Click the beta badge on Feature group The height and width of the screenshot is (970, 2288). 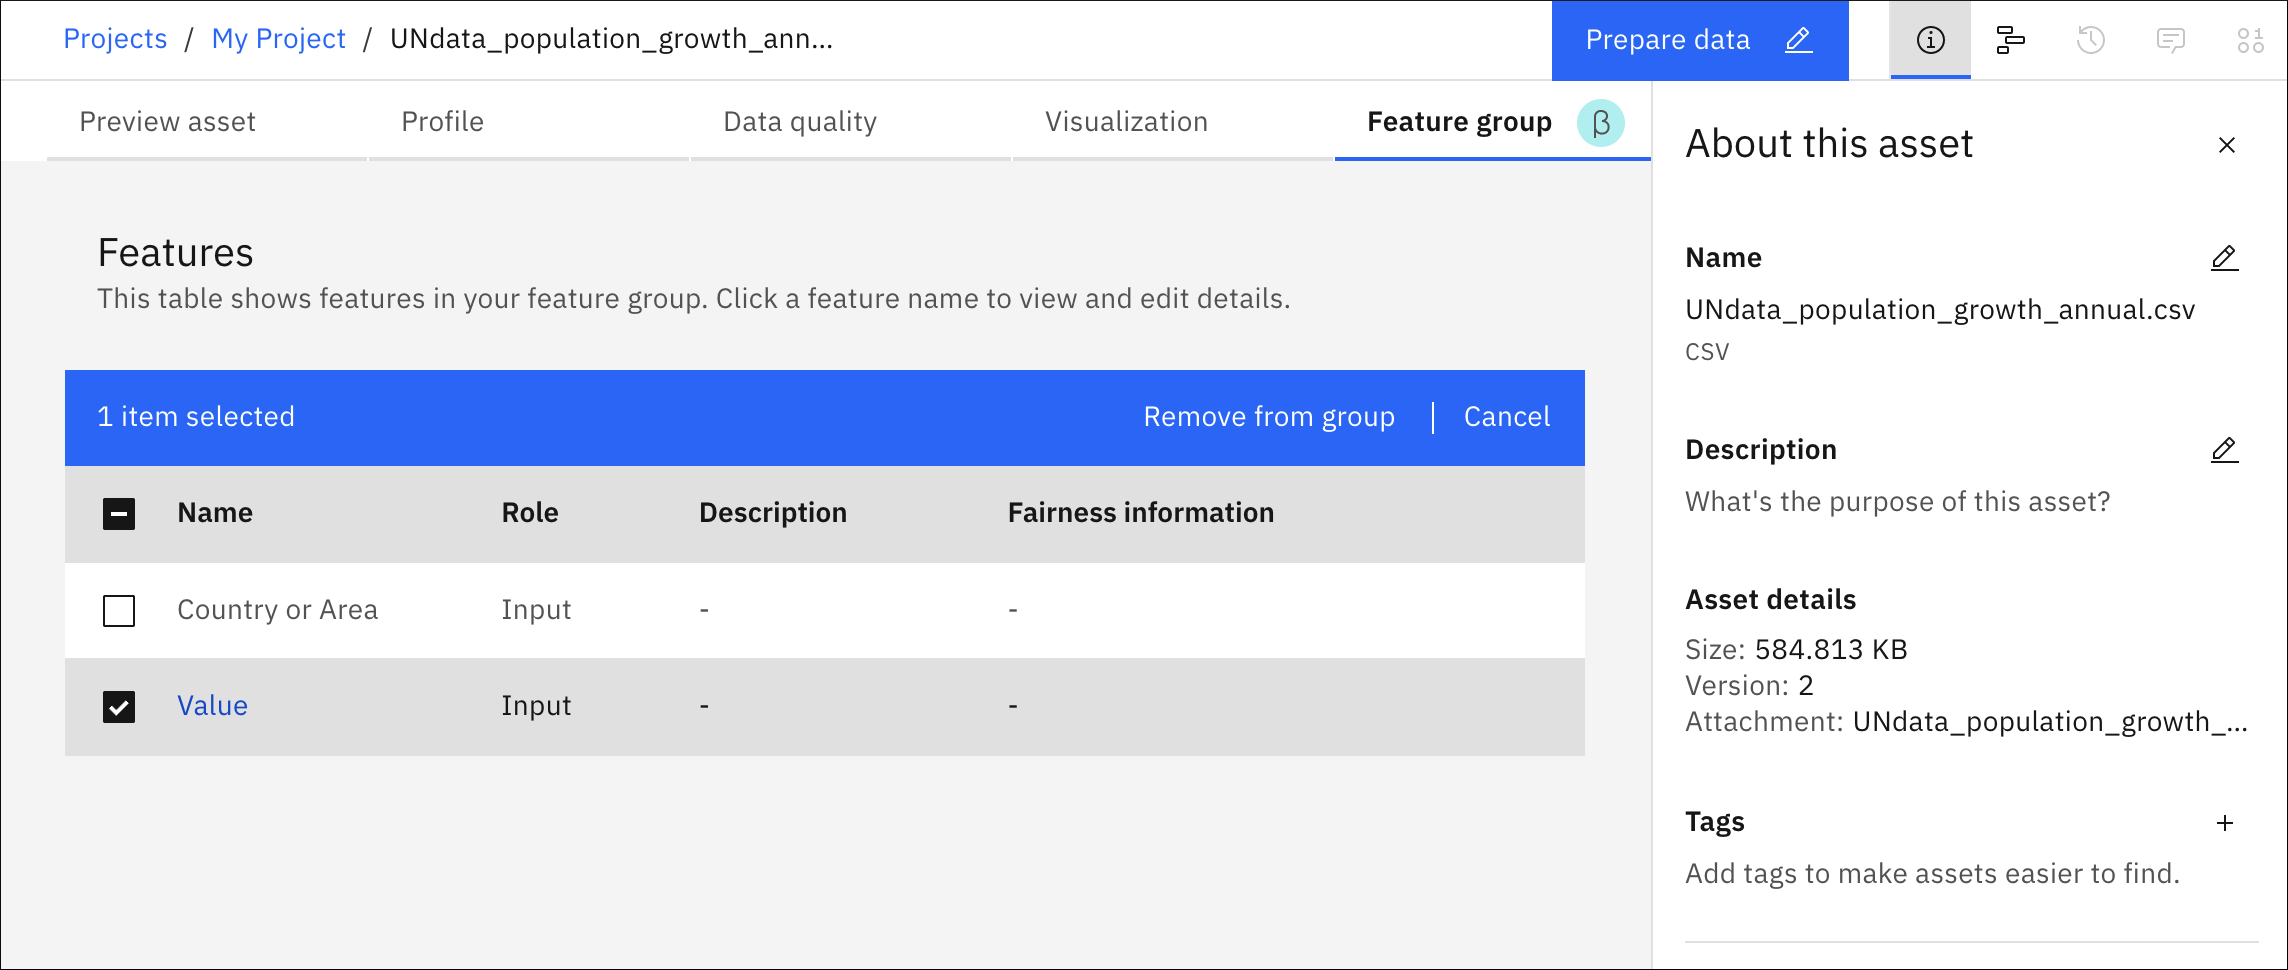(x=1601, y=123)
